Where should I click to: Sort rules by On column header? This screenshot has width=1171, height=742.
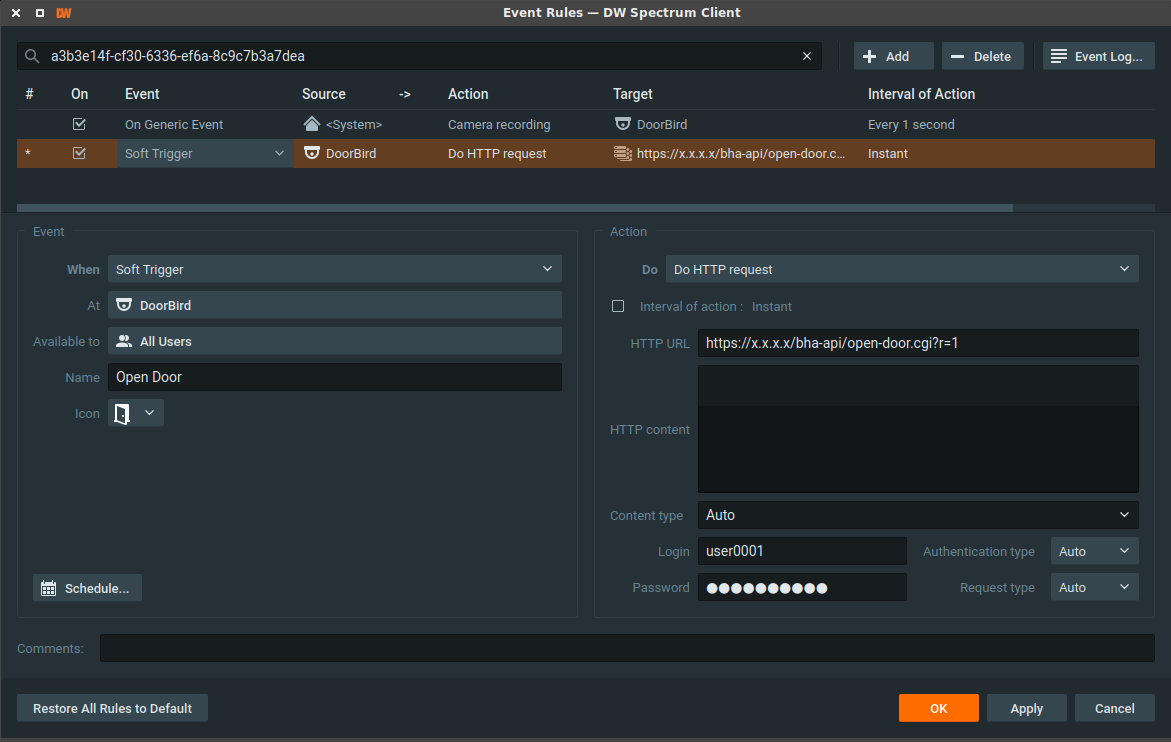(79, 94)
